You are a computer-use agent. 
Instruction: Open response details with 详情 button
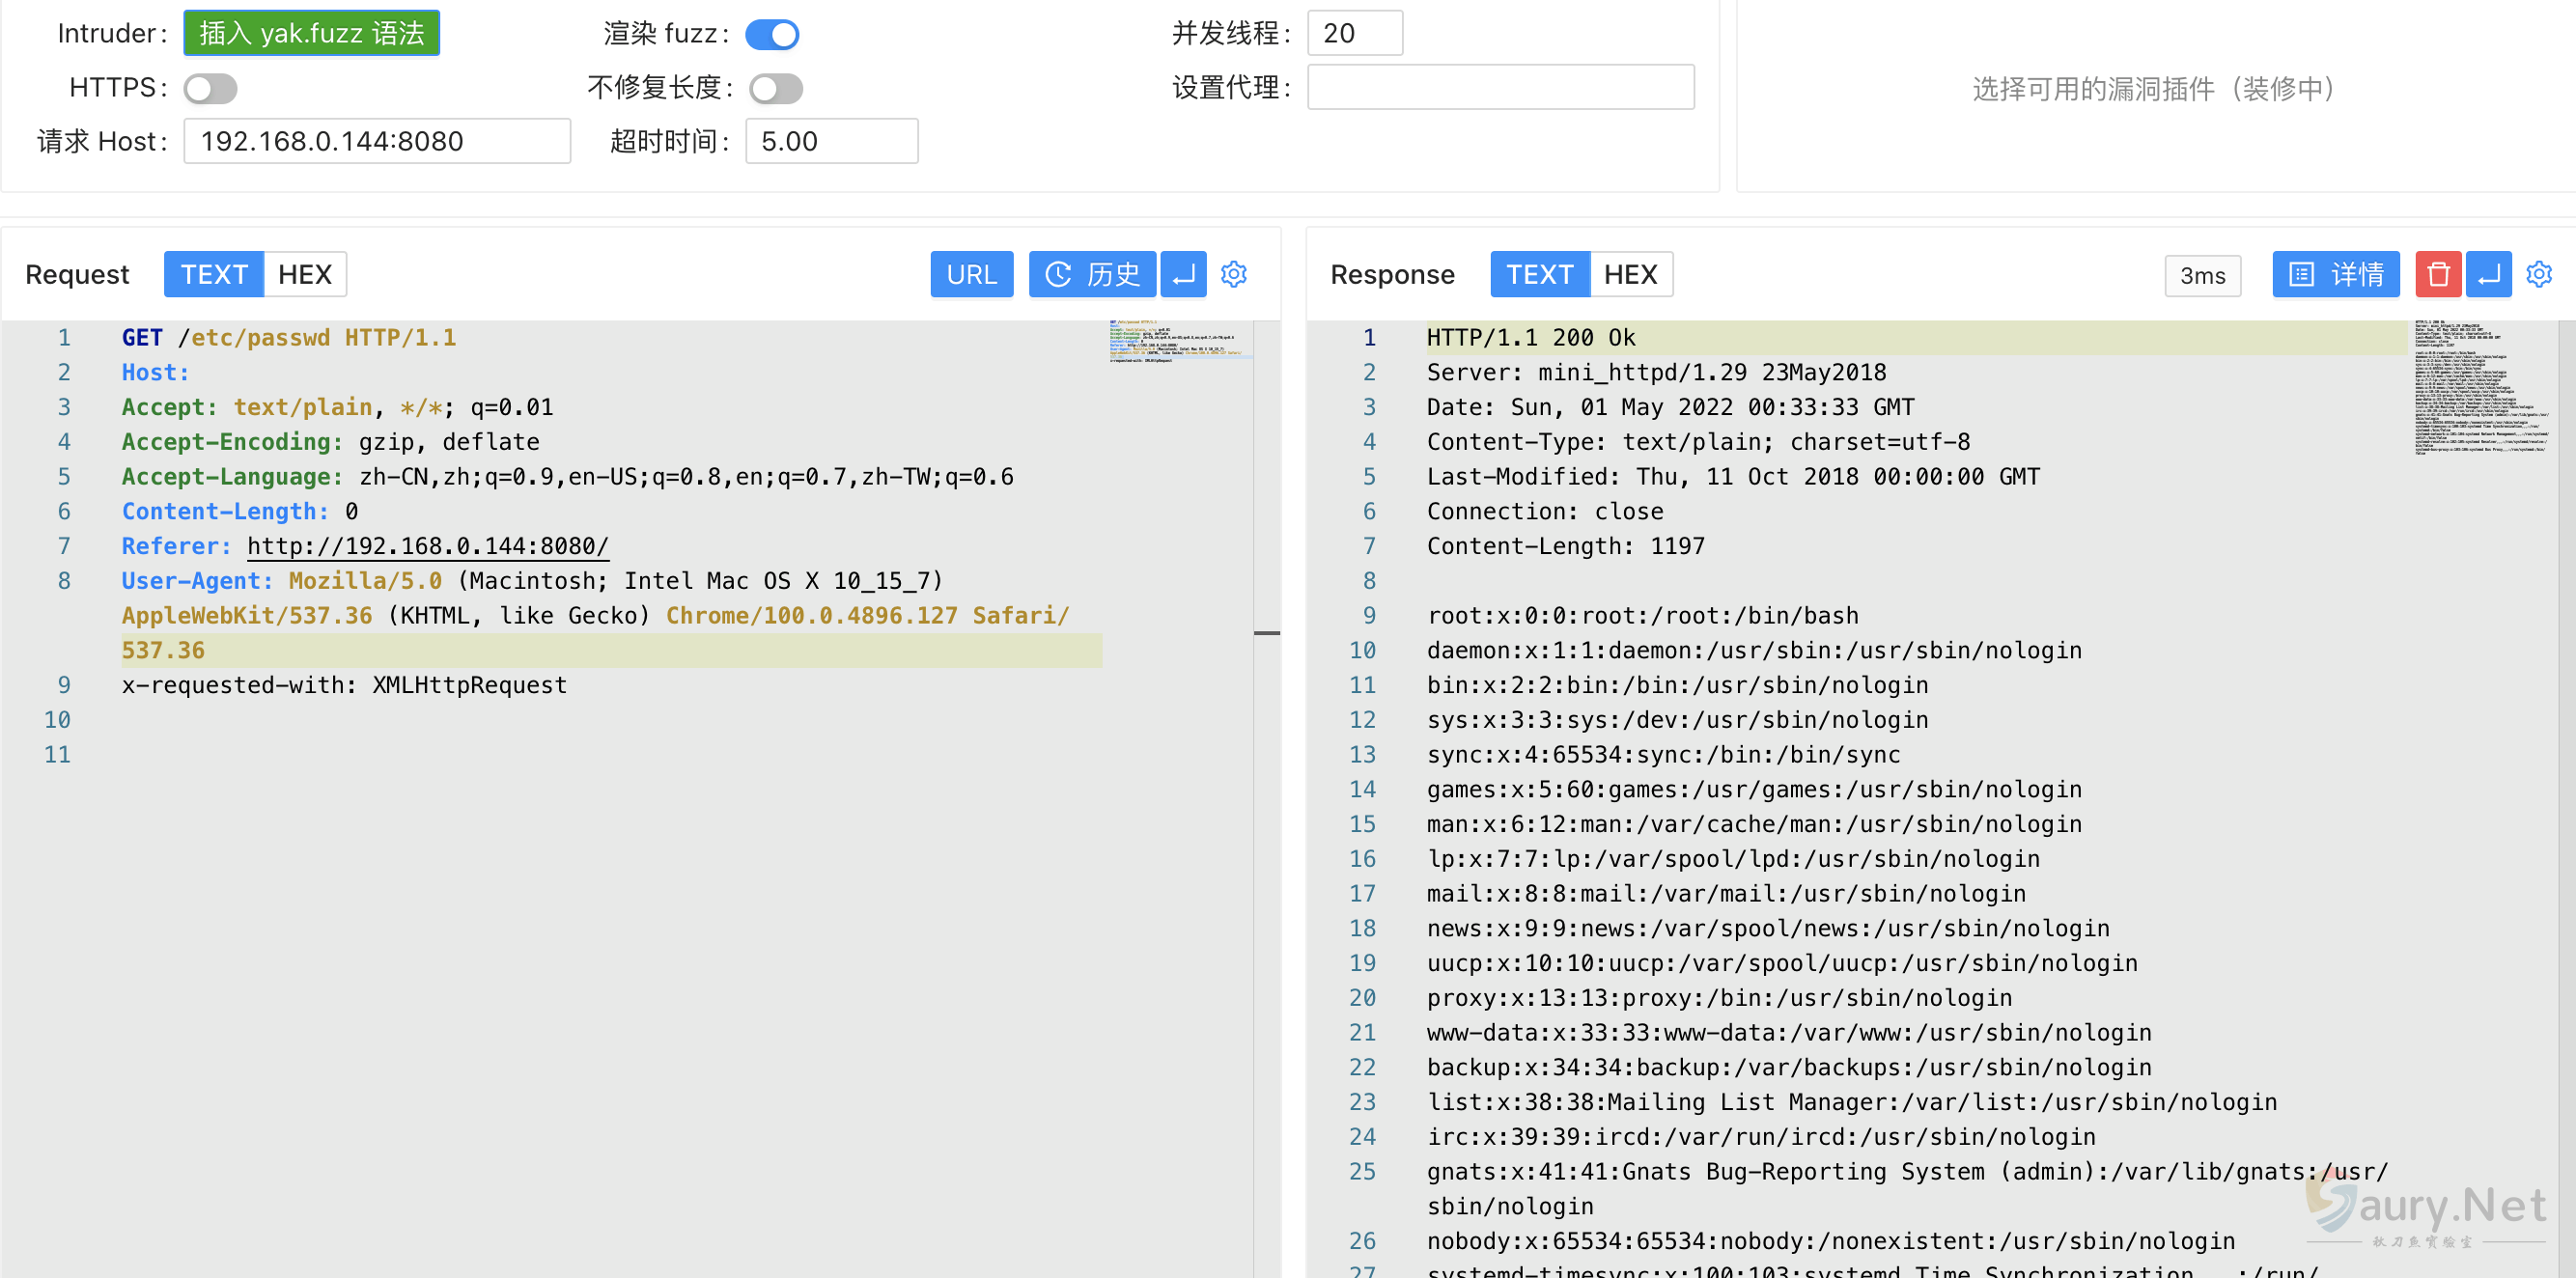pos(2335,274)
